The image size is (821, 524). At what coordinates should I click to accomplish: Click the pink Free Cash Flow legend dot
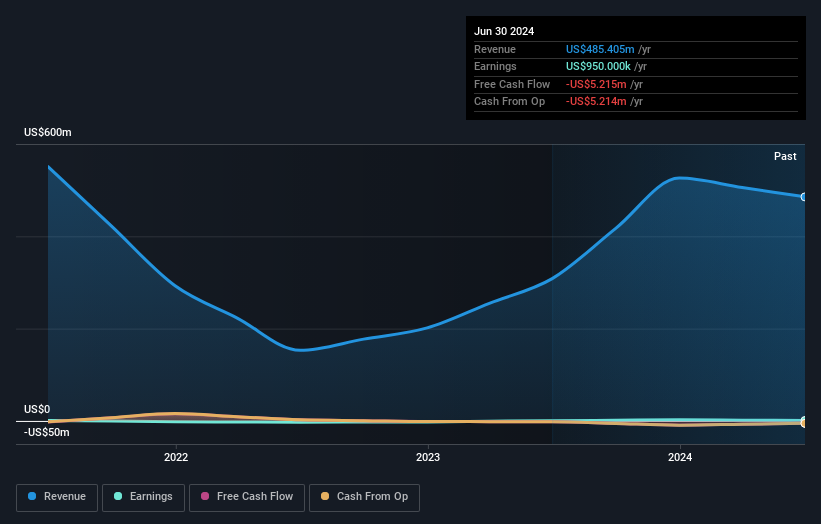point(205,496)
